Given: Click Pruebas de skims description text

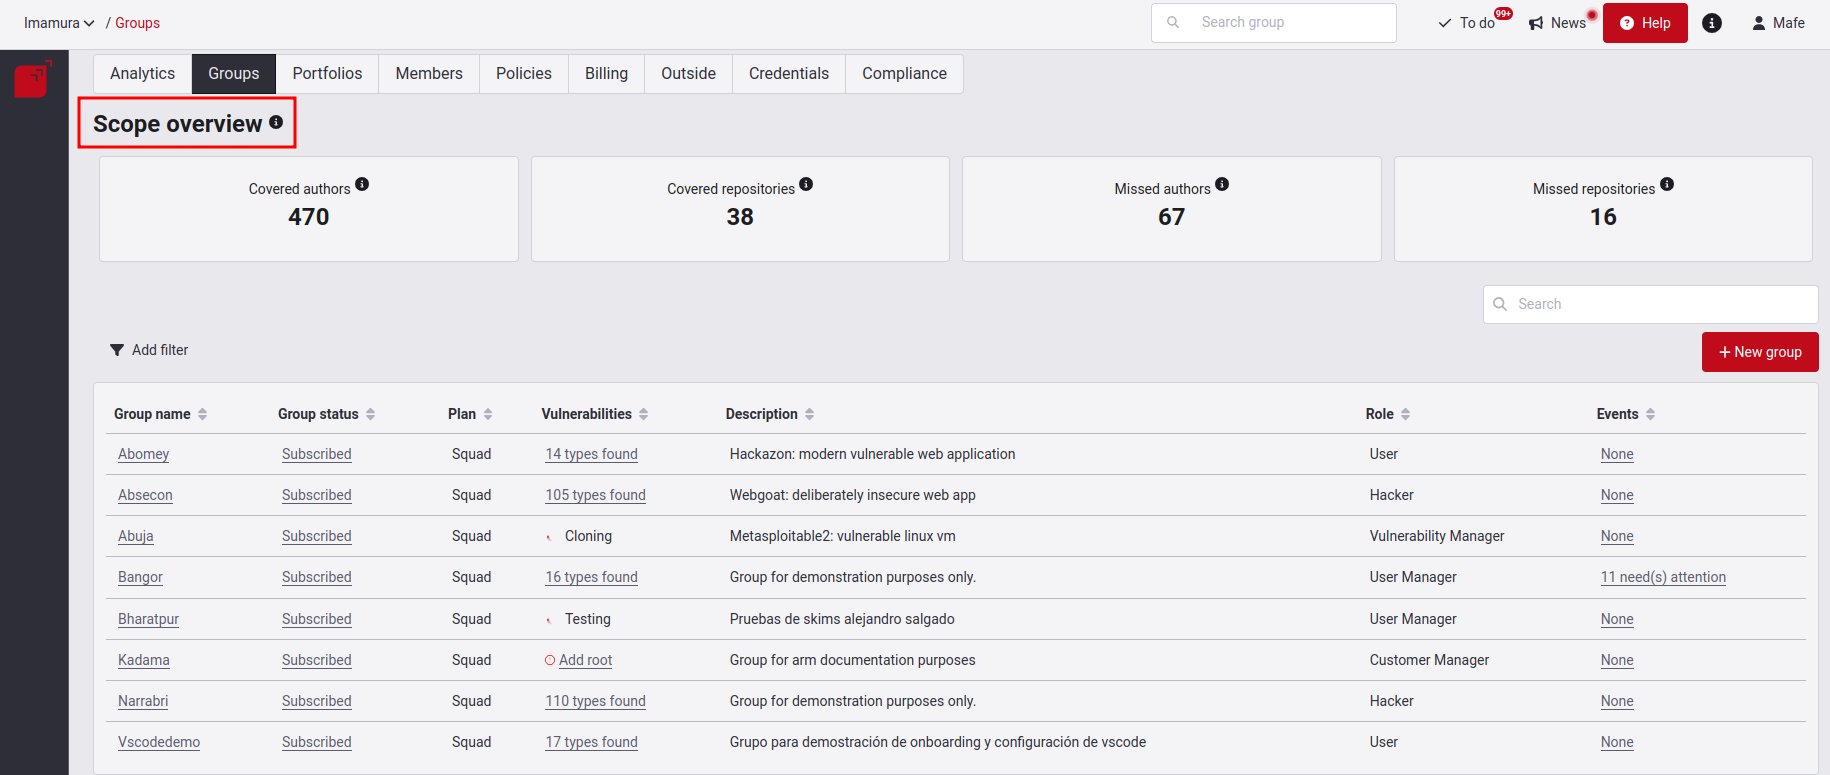Looking at the screenshot, I should 842,619.
